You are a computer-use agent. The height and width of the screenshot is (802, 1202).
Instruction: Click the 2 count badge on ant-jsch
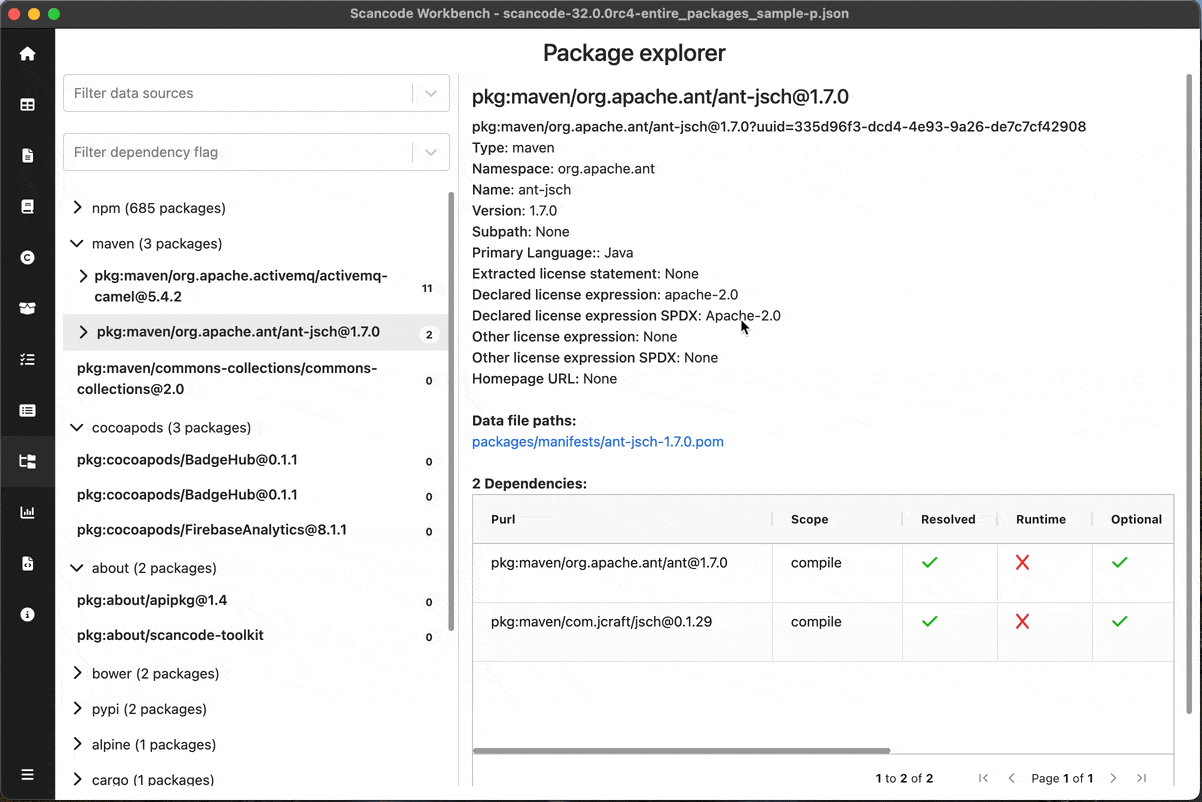click(429, 335)
